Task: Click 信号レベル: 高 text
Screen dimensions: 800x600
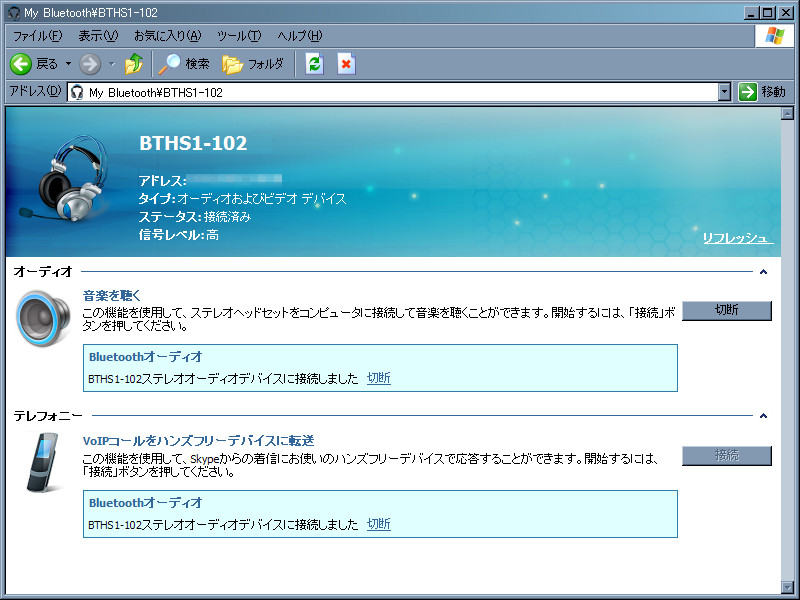Action: coord(179,235)
